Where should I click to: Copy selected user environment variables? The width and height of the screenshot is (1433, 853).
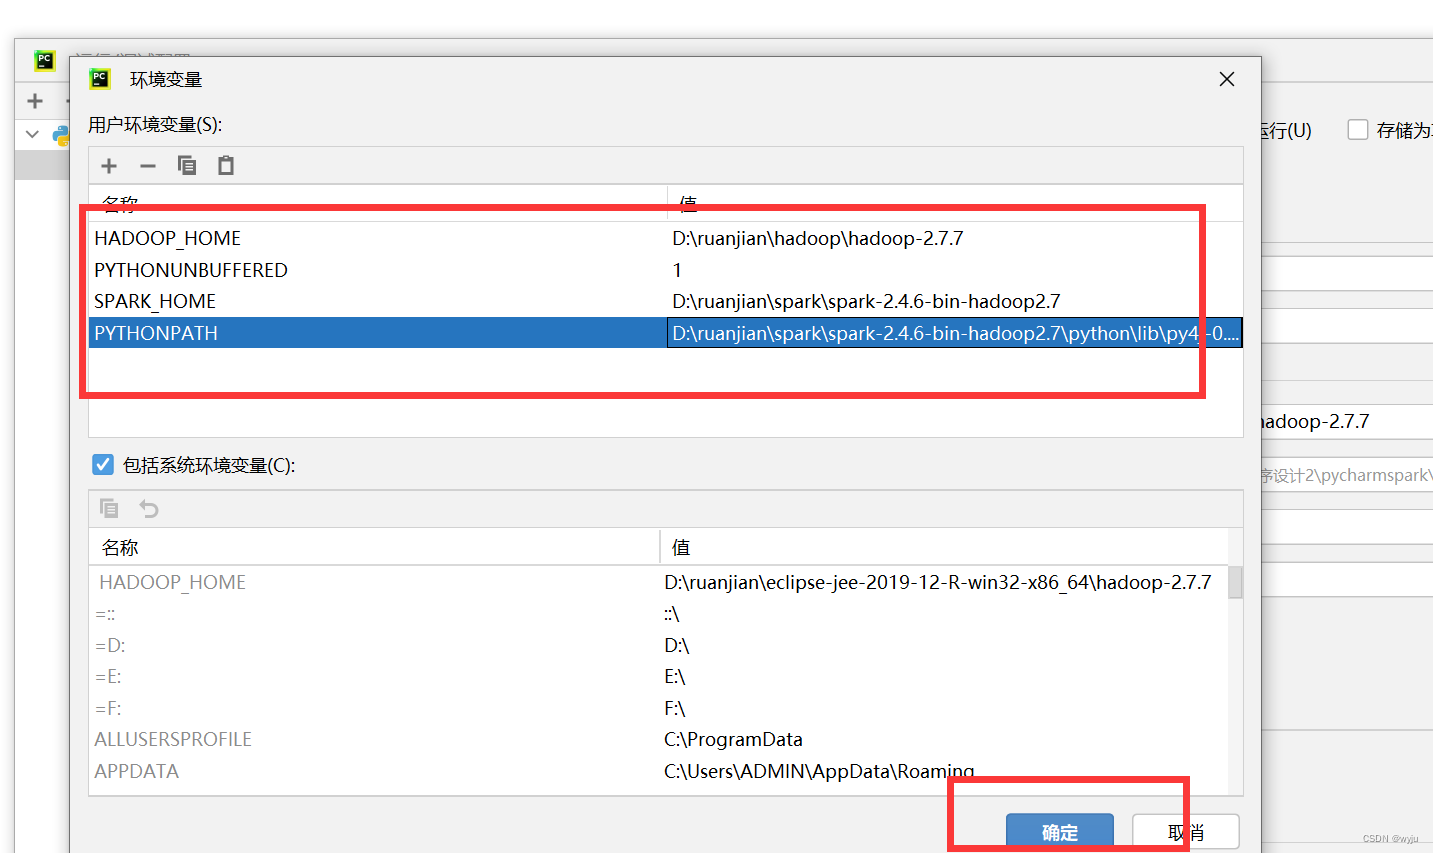pyautogui.click(x=187, y=166)
